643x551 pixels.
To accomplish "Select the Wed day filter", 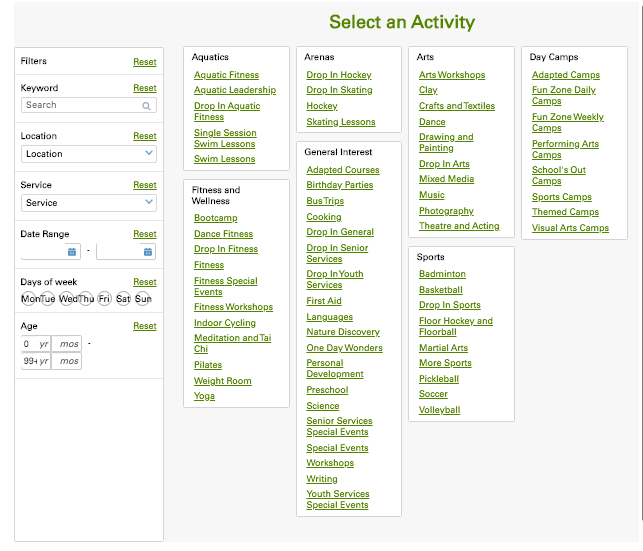I will [67, 299].
